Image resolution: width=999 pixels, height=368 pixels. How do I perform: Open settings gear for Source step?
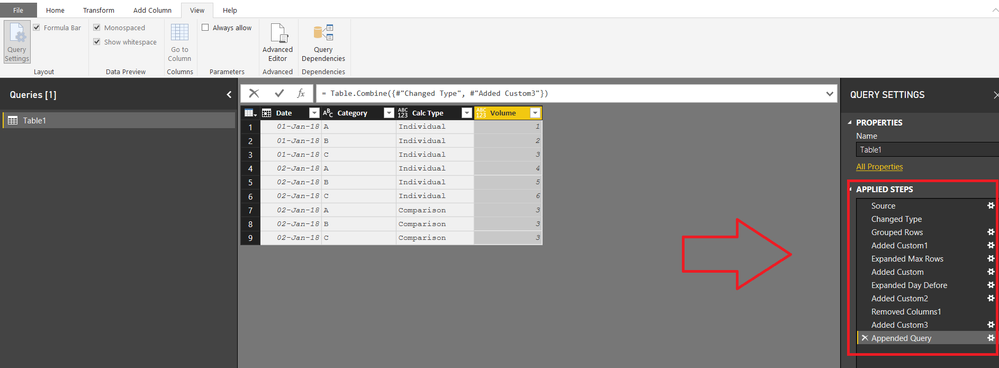990,206
